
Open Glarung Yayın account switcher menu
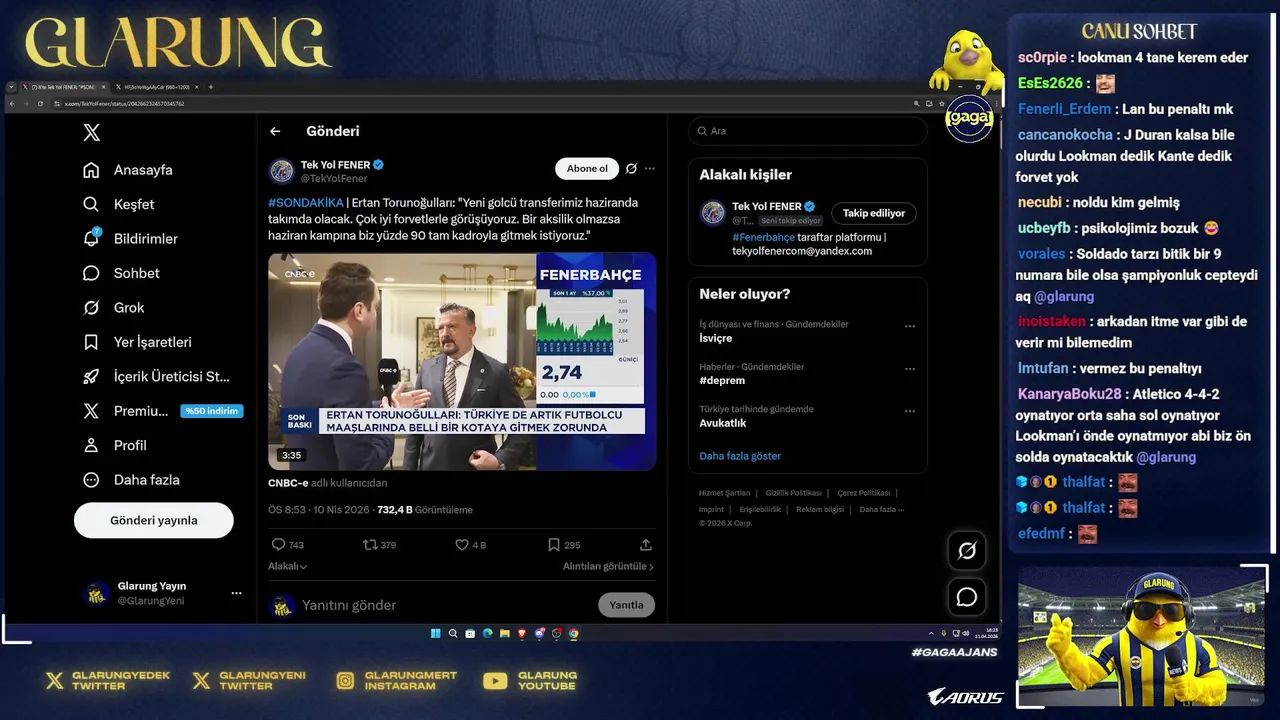point(236,593)
